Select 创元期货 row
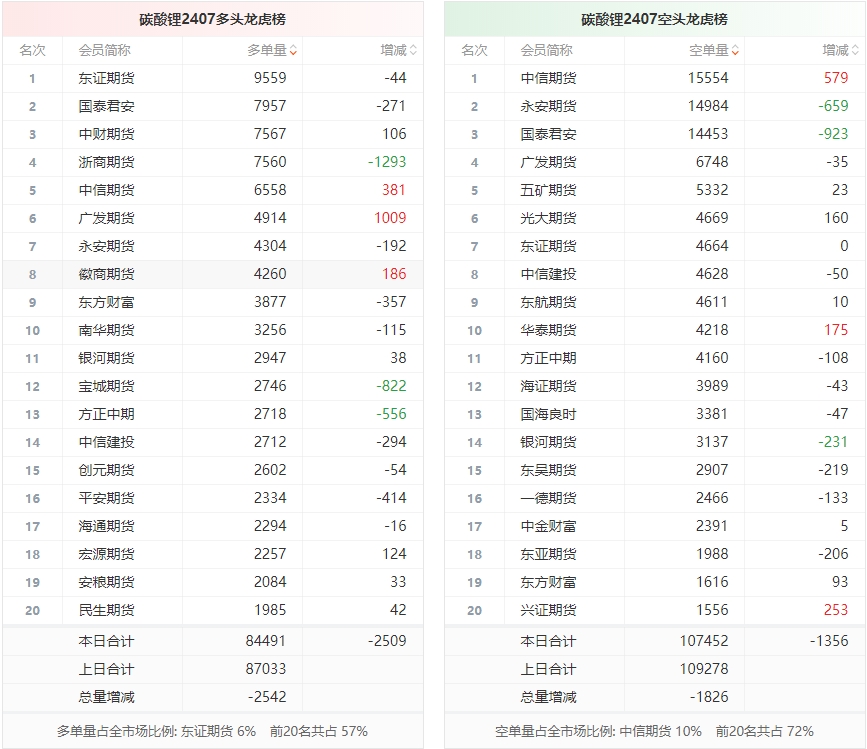 point(213,470)
